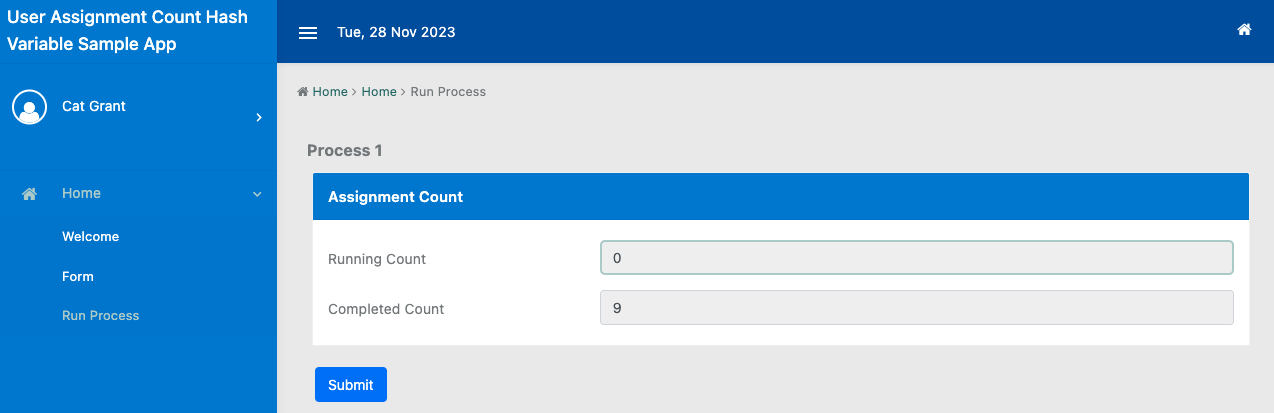Screen dimensions: 1274x413
Task: Focus the Running Count field
Action: (916, 258)
